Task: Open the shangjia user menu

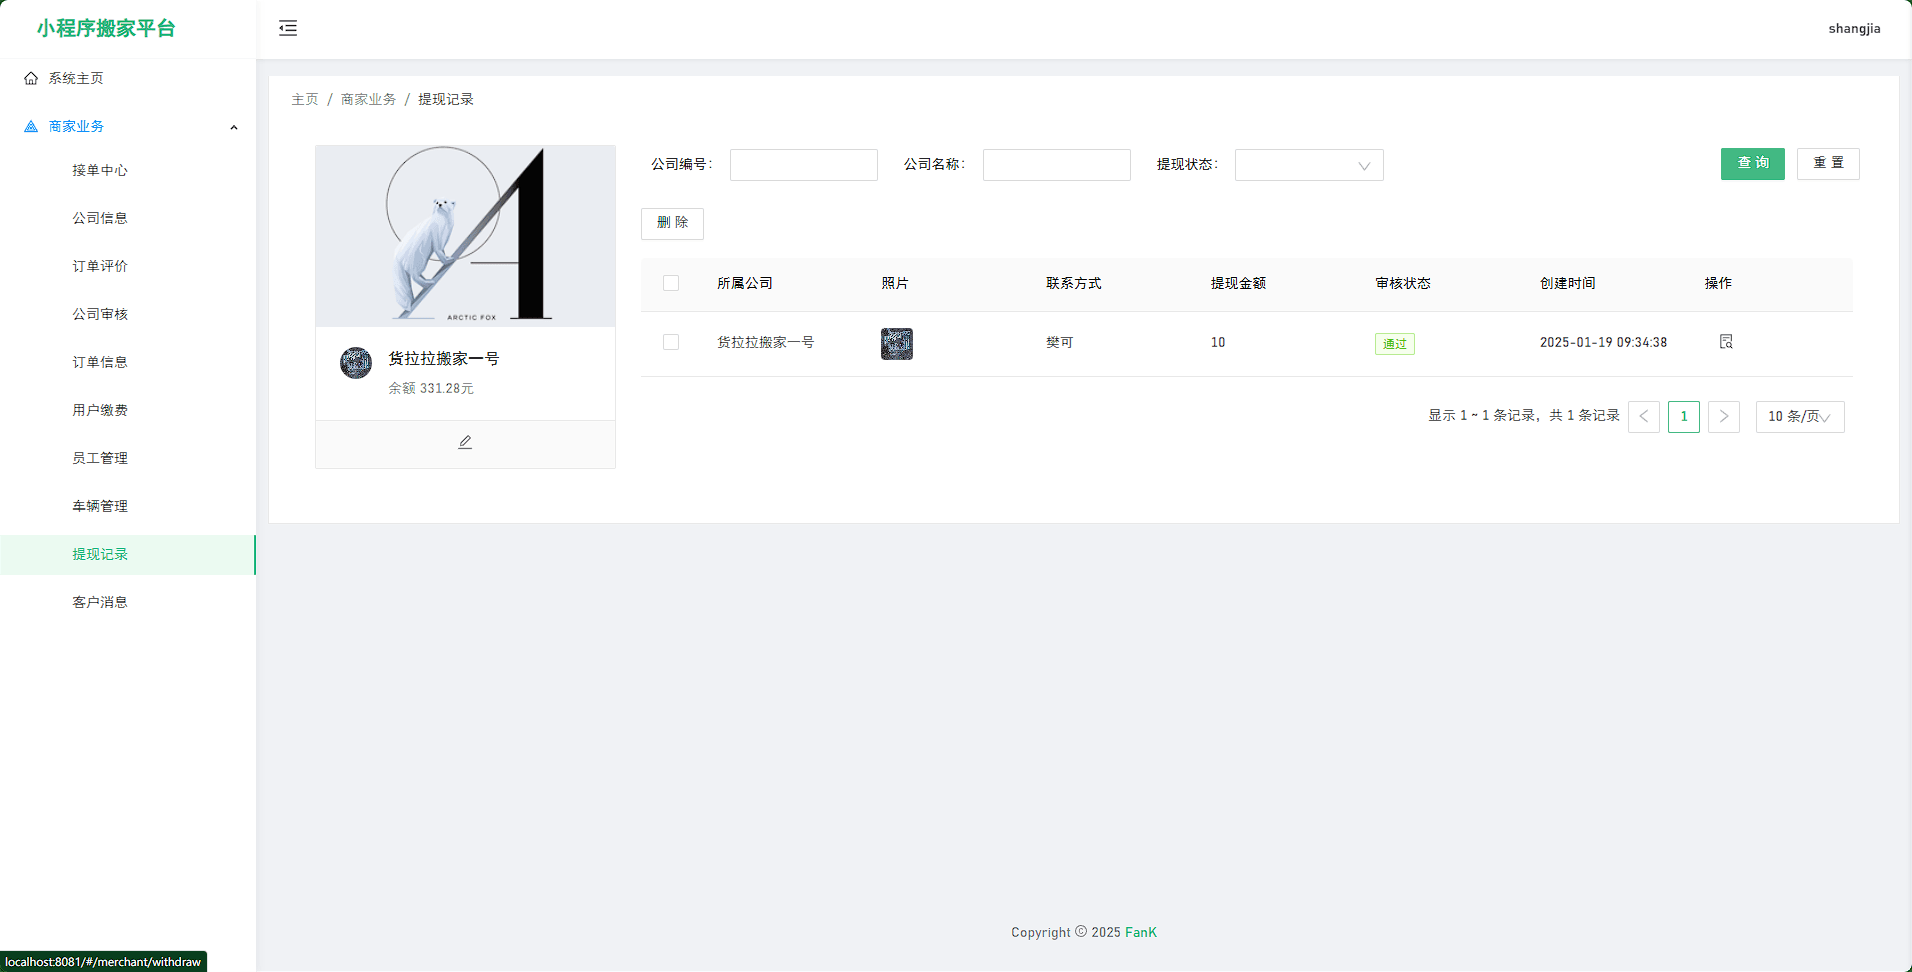Action: click(x=1854, y=29)
